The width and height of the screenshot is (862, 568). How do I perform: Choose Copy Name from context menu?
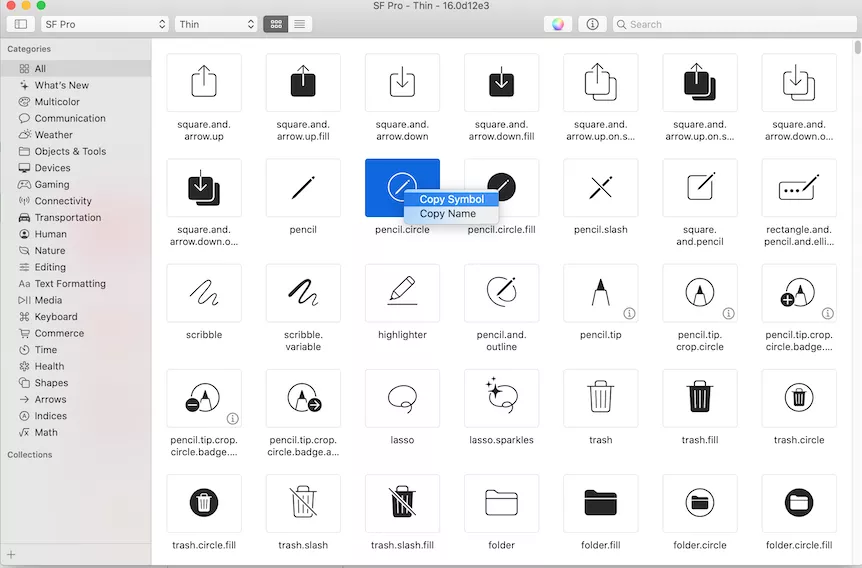point(447,214)
